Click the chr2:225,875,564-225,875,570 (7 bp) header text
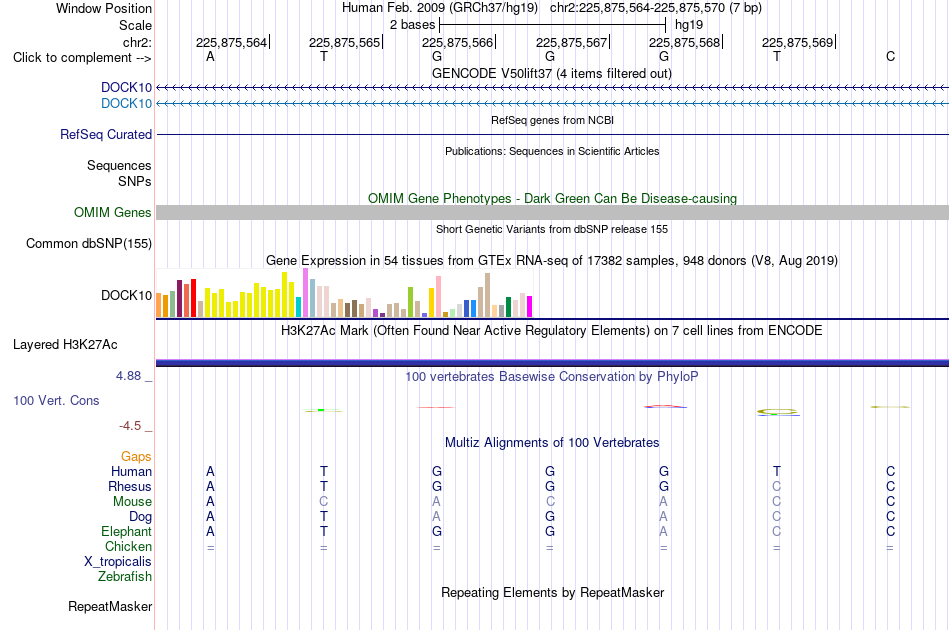Viewport: 950px width, 630px height. click(656, 8)
